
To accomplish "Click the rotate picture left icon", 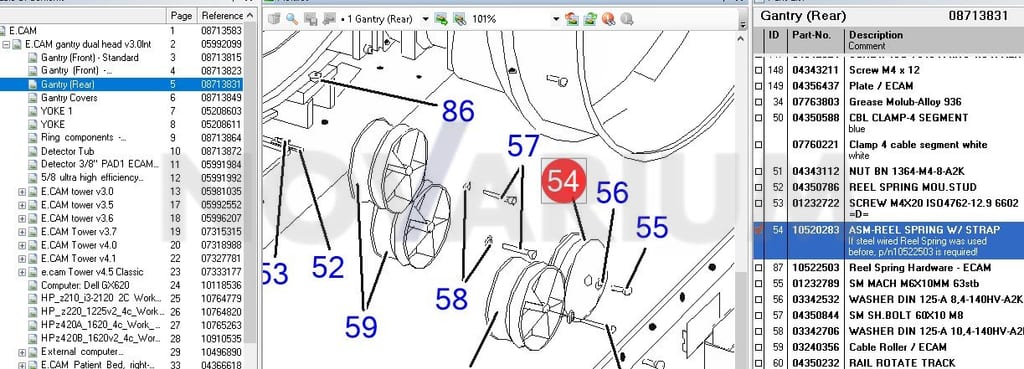I will pyautogui.click(x=572, y=19).
